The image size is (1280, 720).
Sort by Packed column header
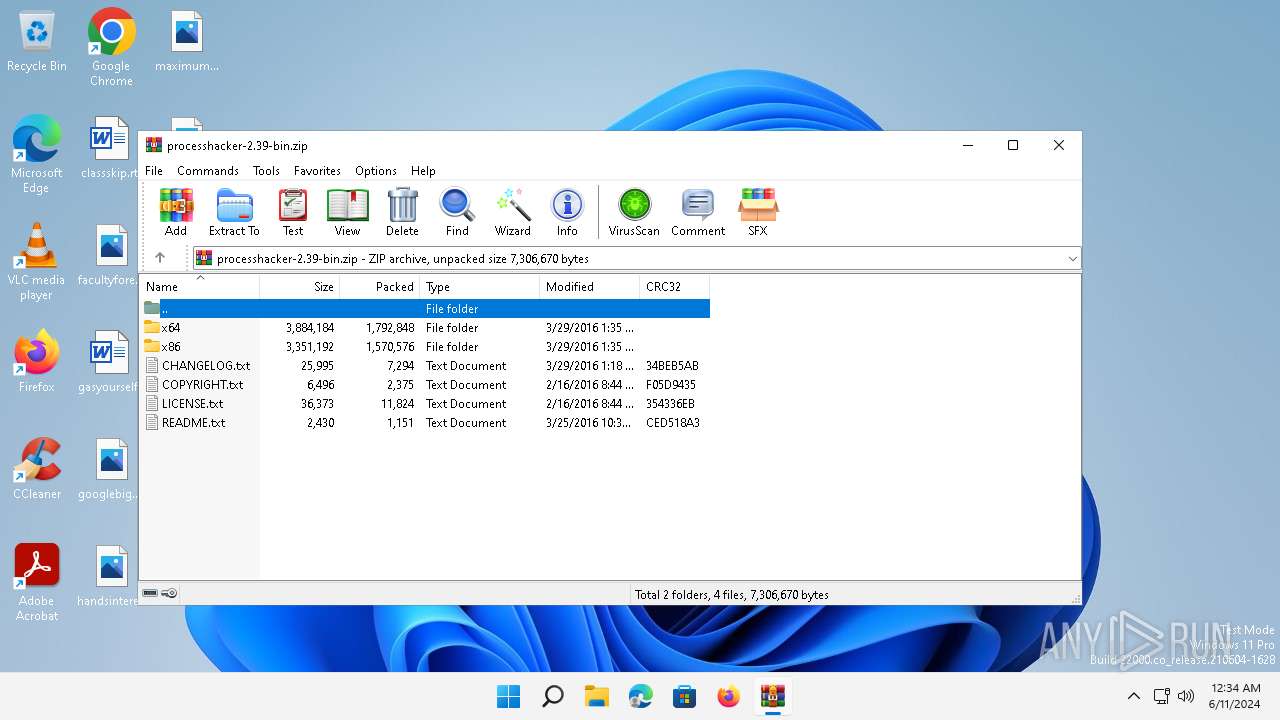[x=380, y=287]
